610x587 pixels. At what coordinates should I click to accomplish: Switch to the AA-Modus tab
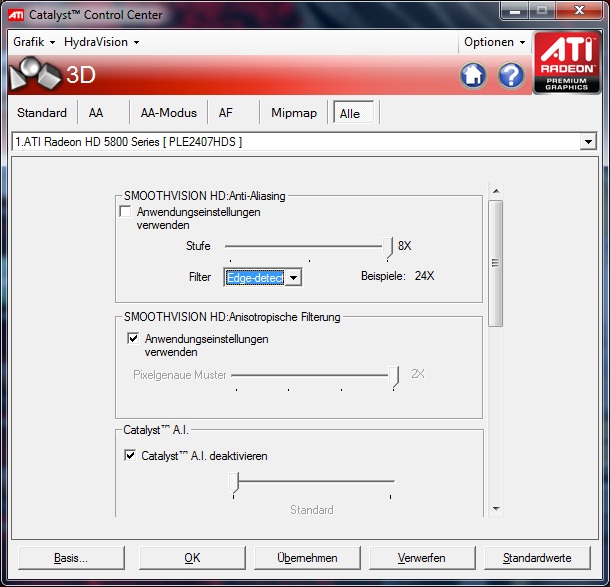point(168,113)
